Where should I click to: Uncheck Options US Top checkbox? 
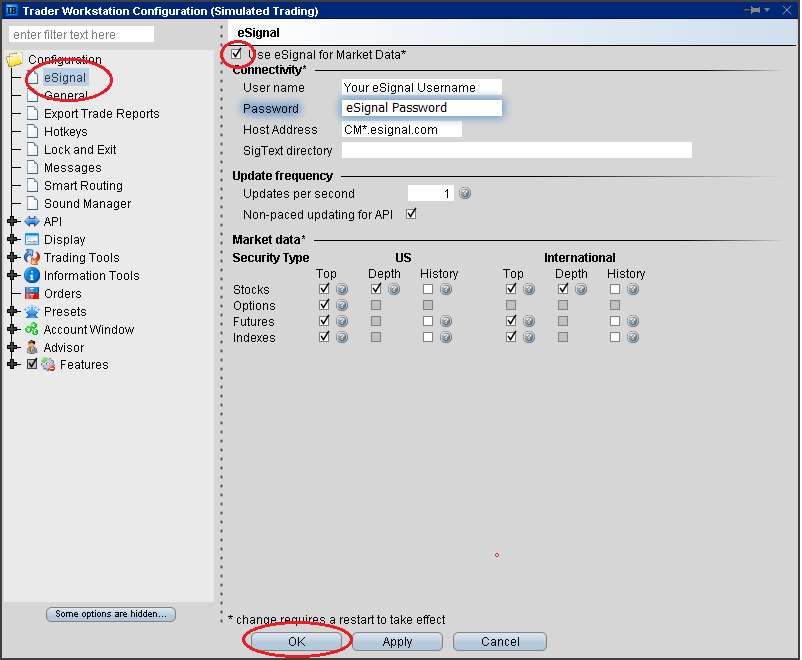coord(324,305)
